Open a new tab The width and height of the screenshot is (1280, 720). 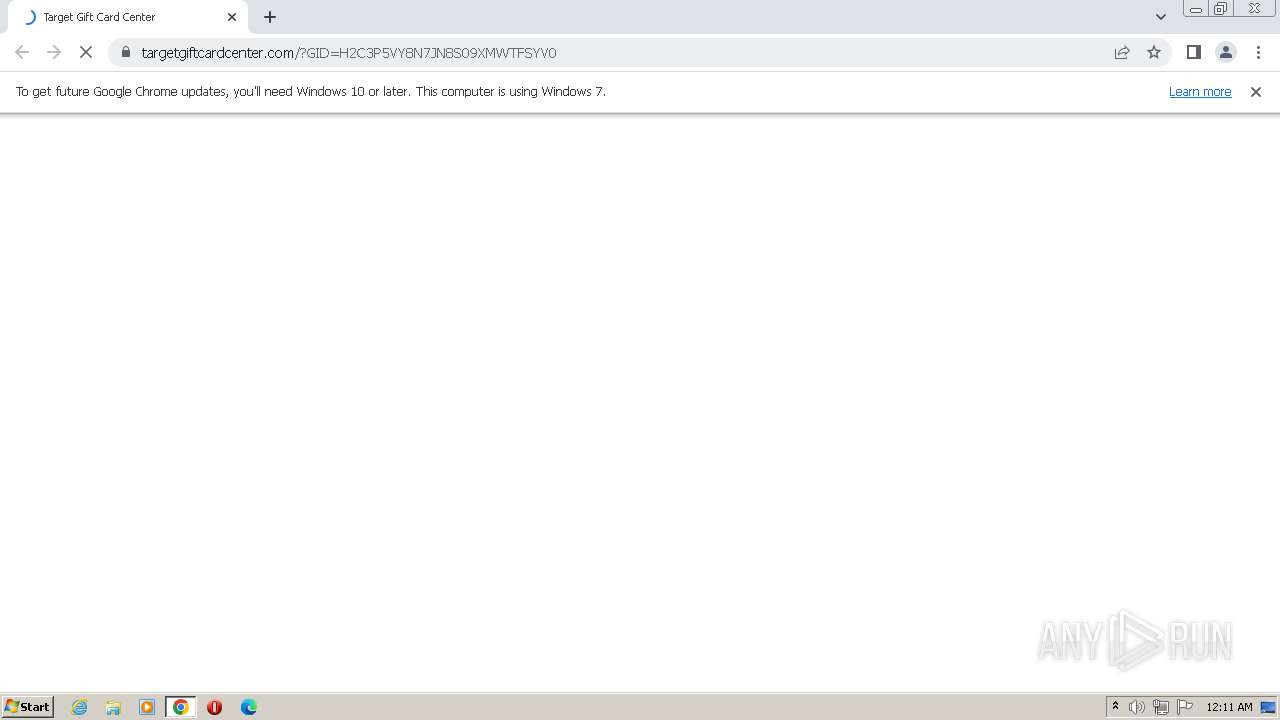pos(270,17)
